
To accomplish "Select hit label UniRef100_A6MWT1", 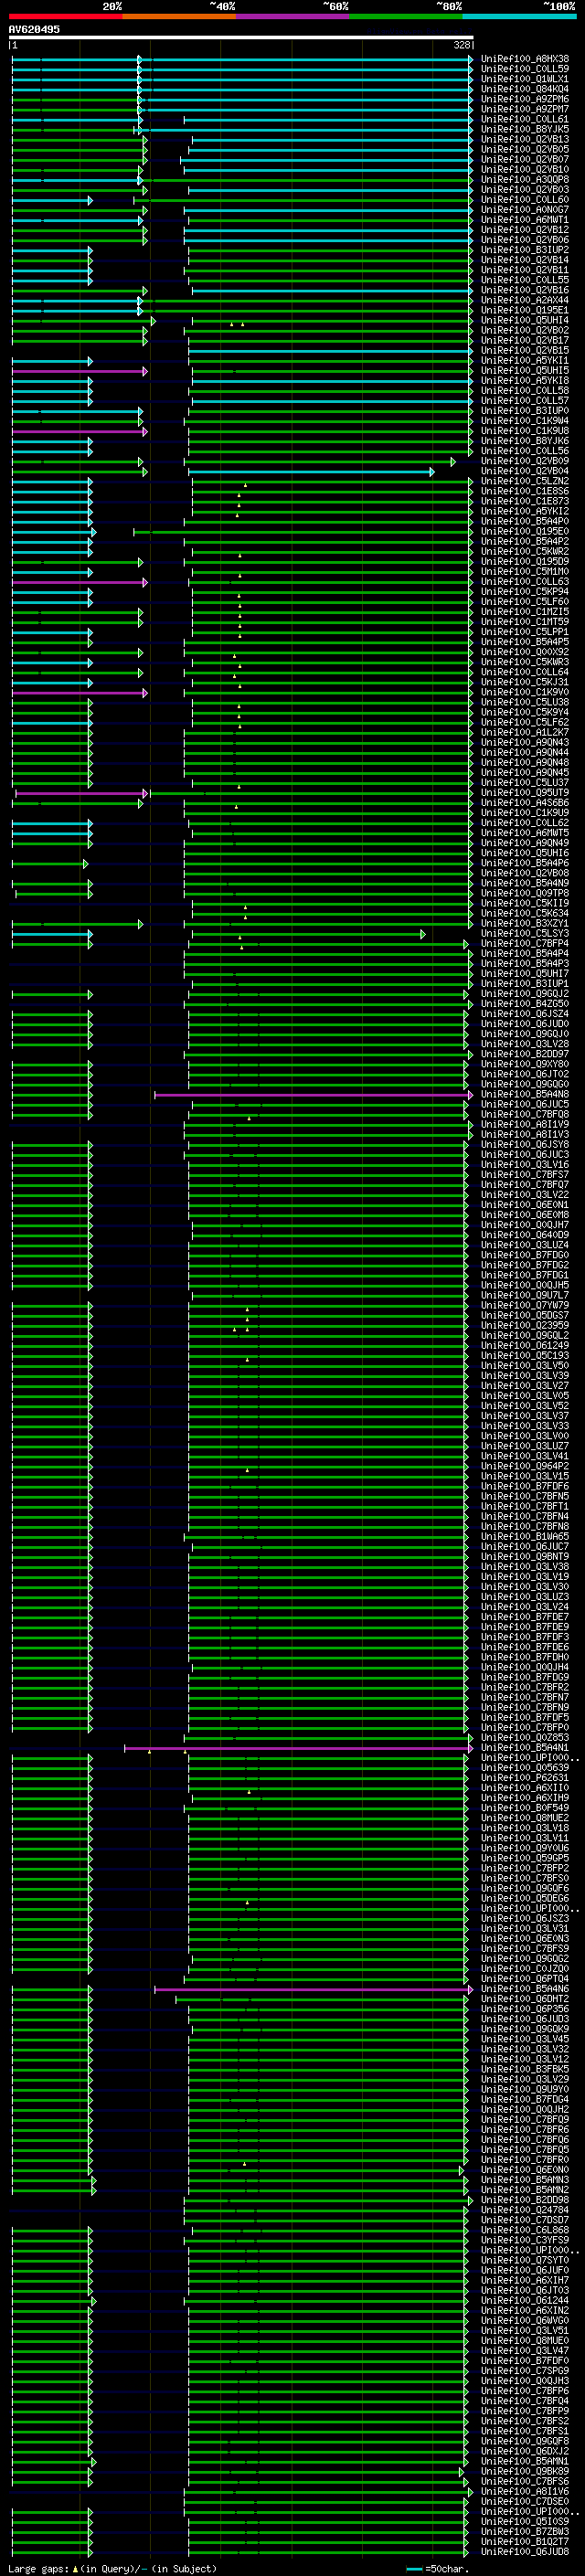I will [x=525, y=220].
